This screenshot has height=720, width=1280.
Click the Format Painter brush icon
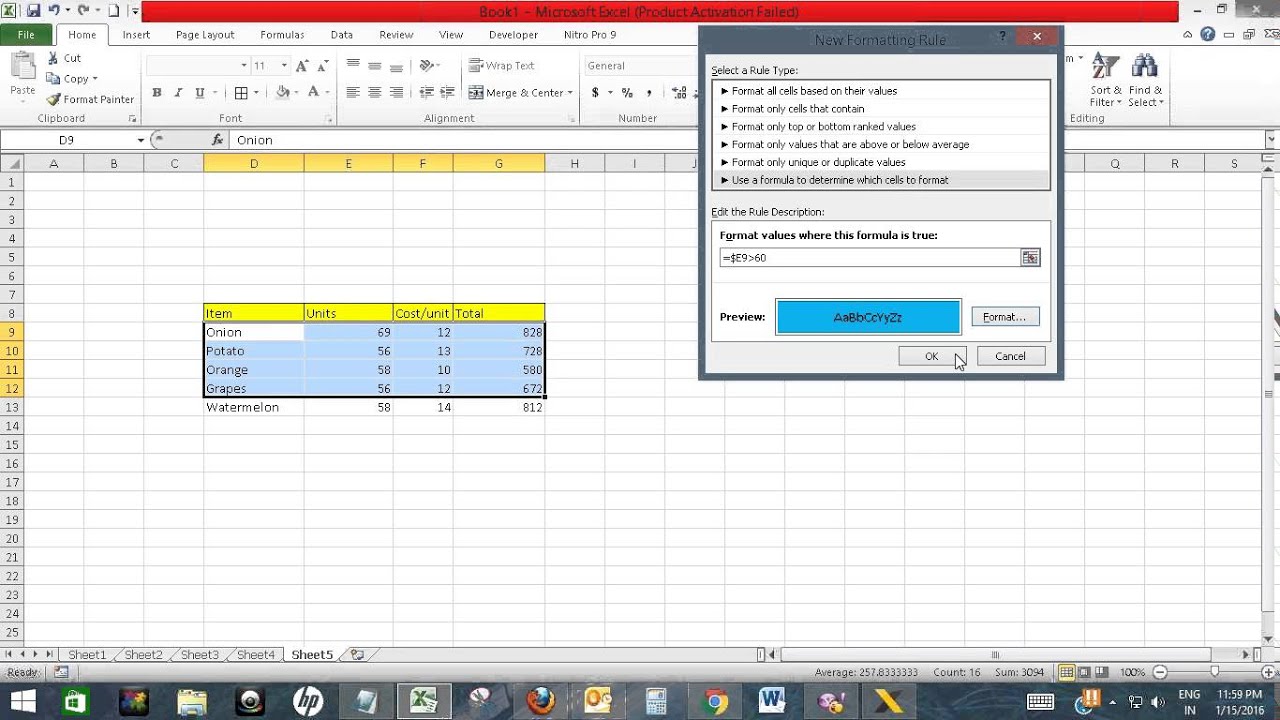[53, 99]
